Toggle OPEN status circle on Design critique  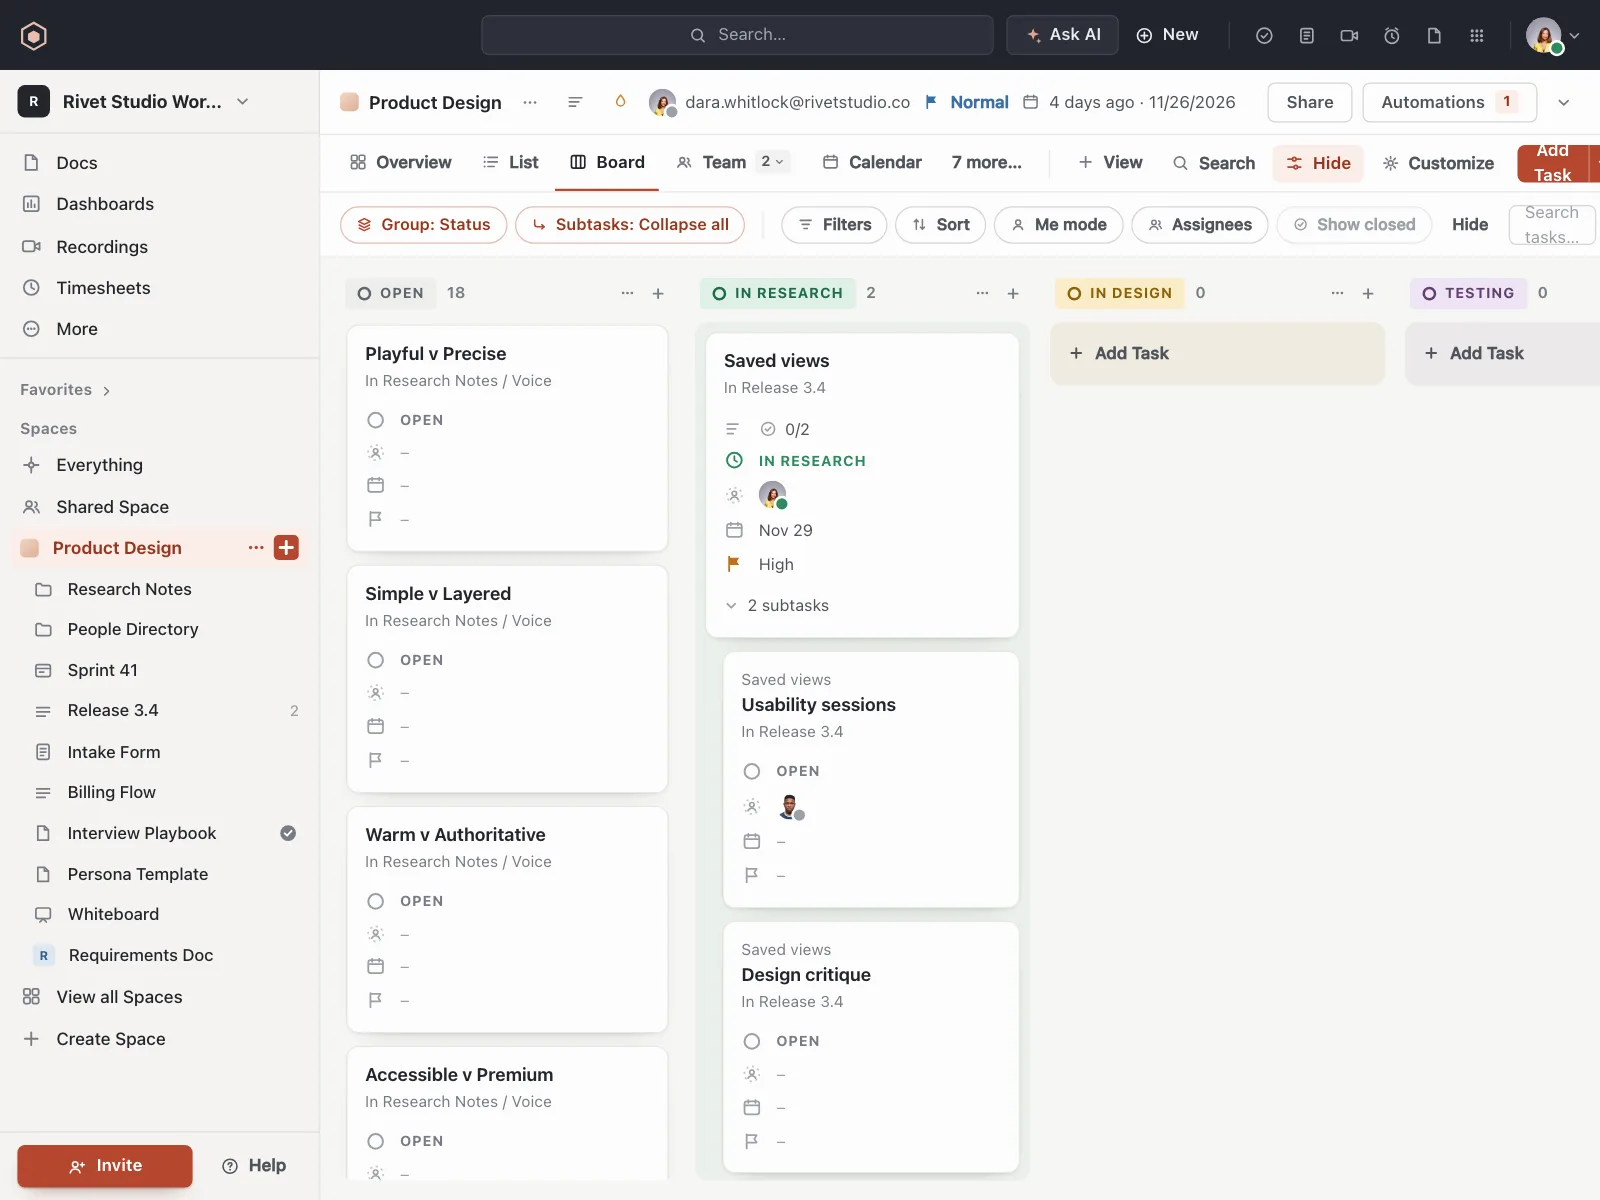pyautogui.click(x=752, y=1041)
